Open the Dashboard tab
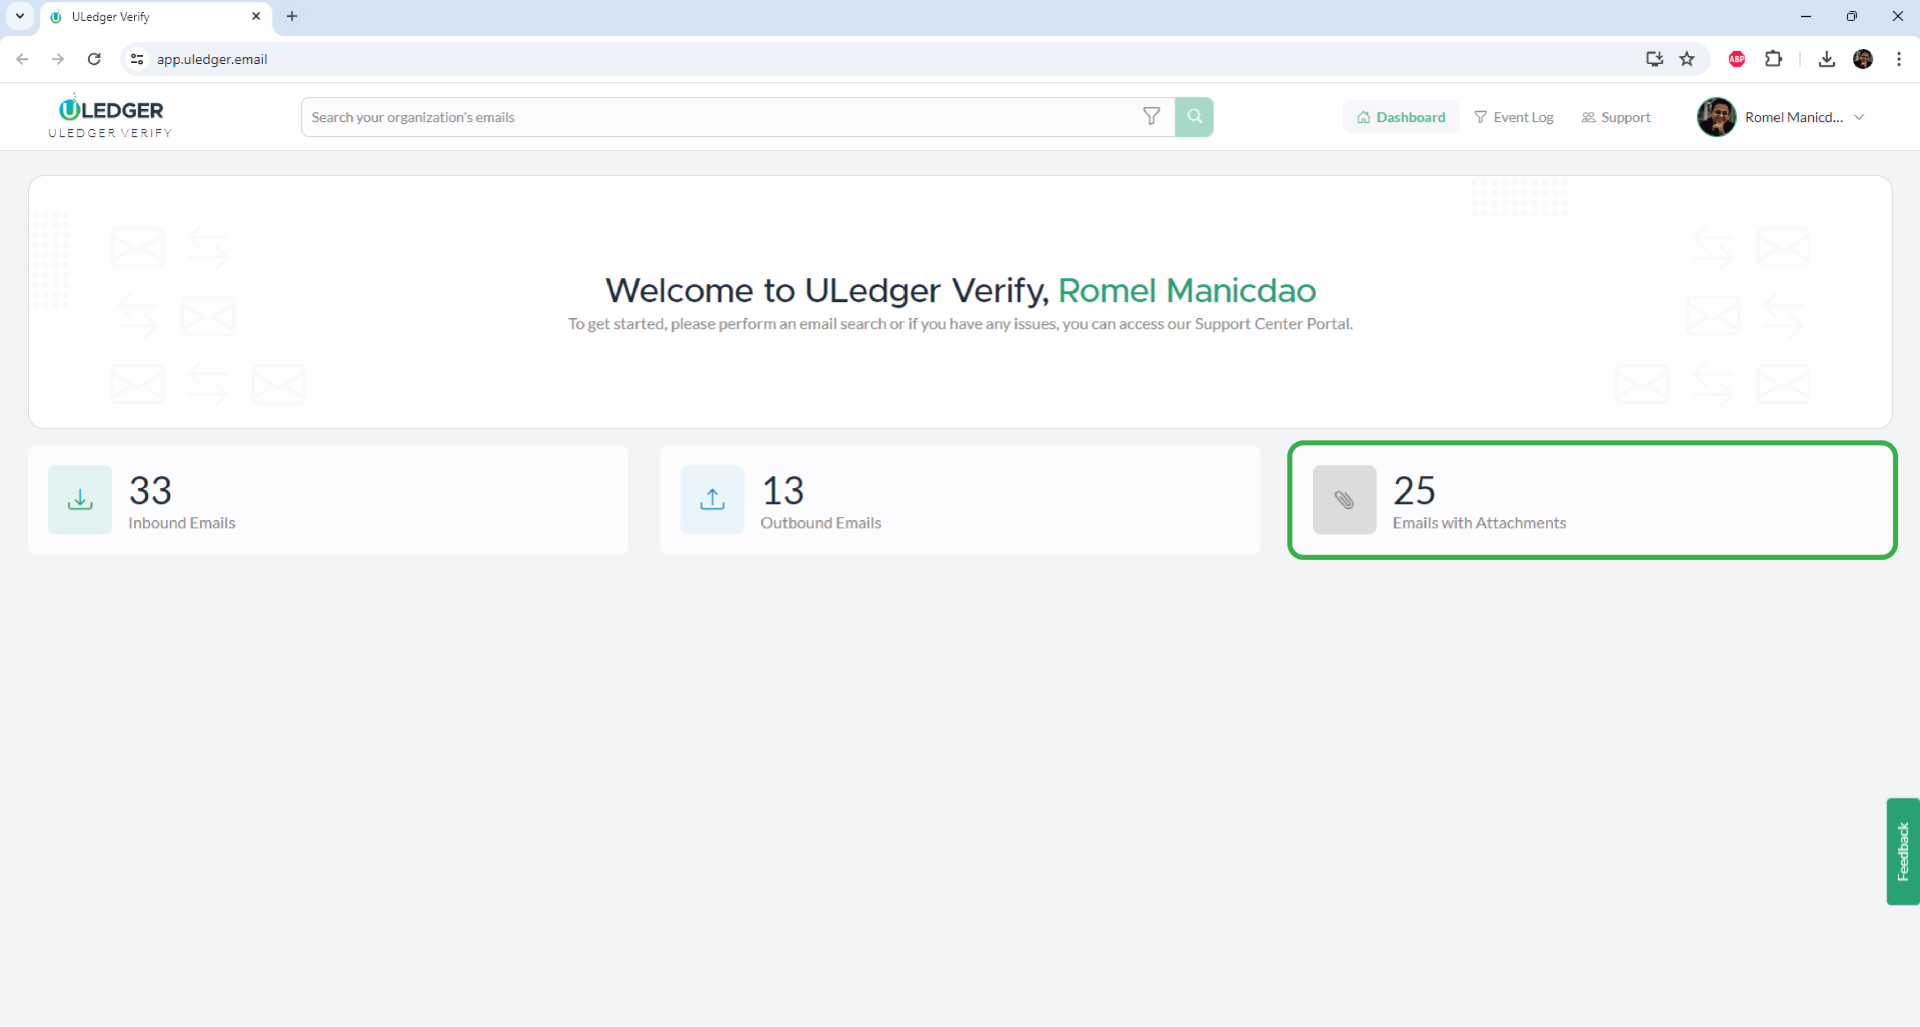The height and width of the screenshot is (1027, 1920). coord(1401,117)
